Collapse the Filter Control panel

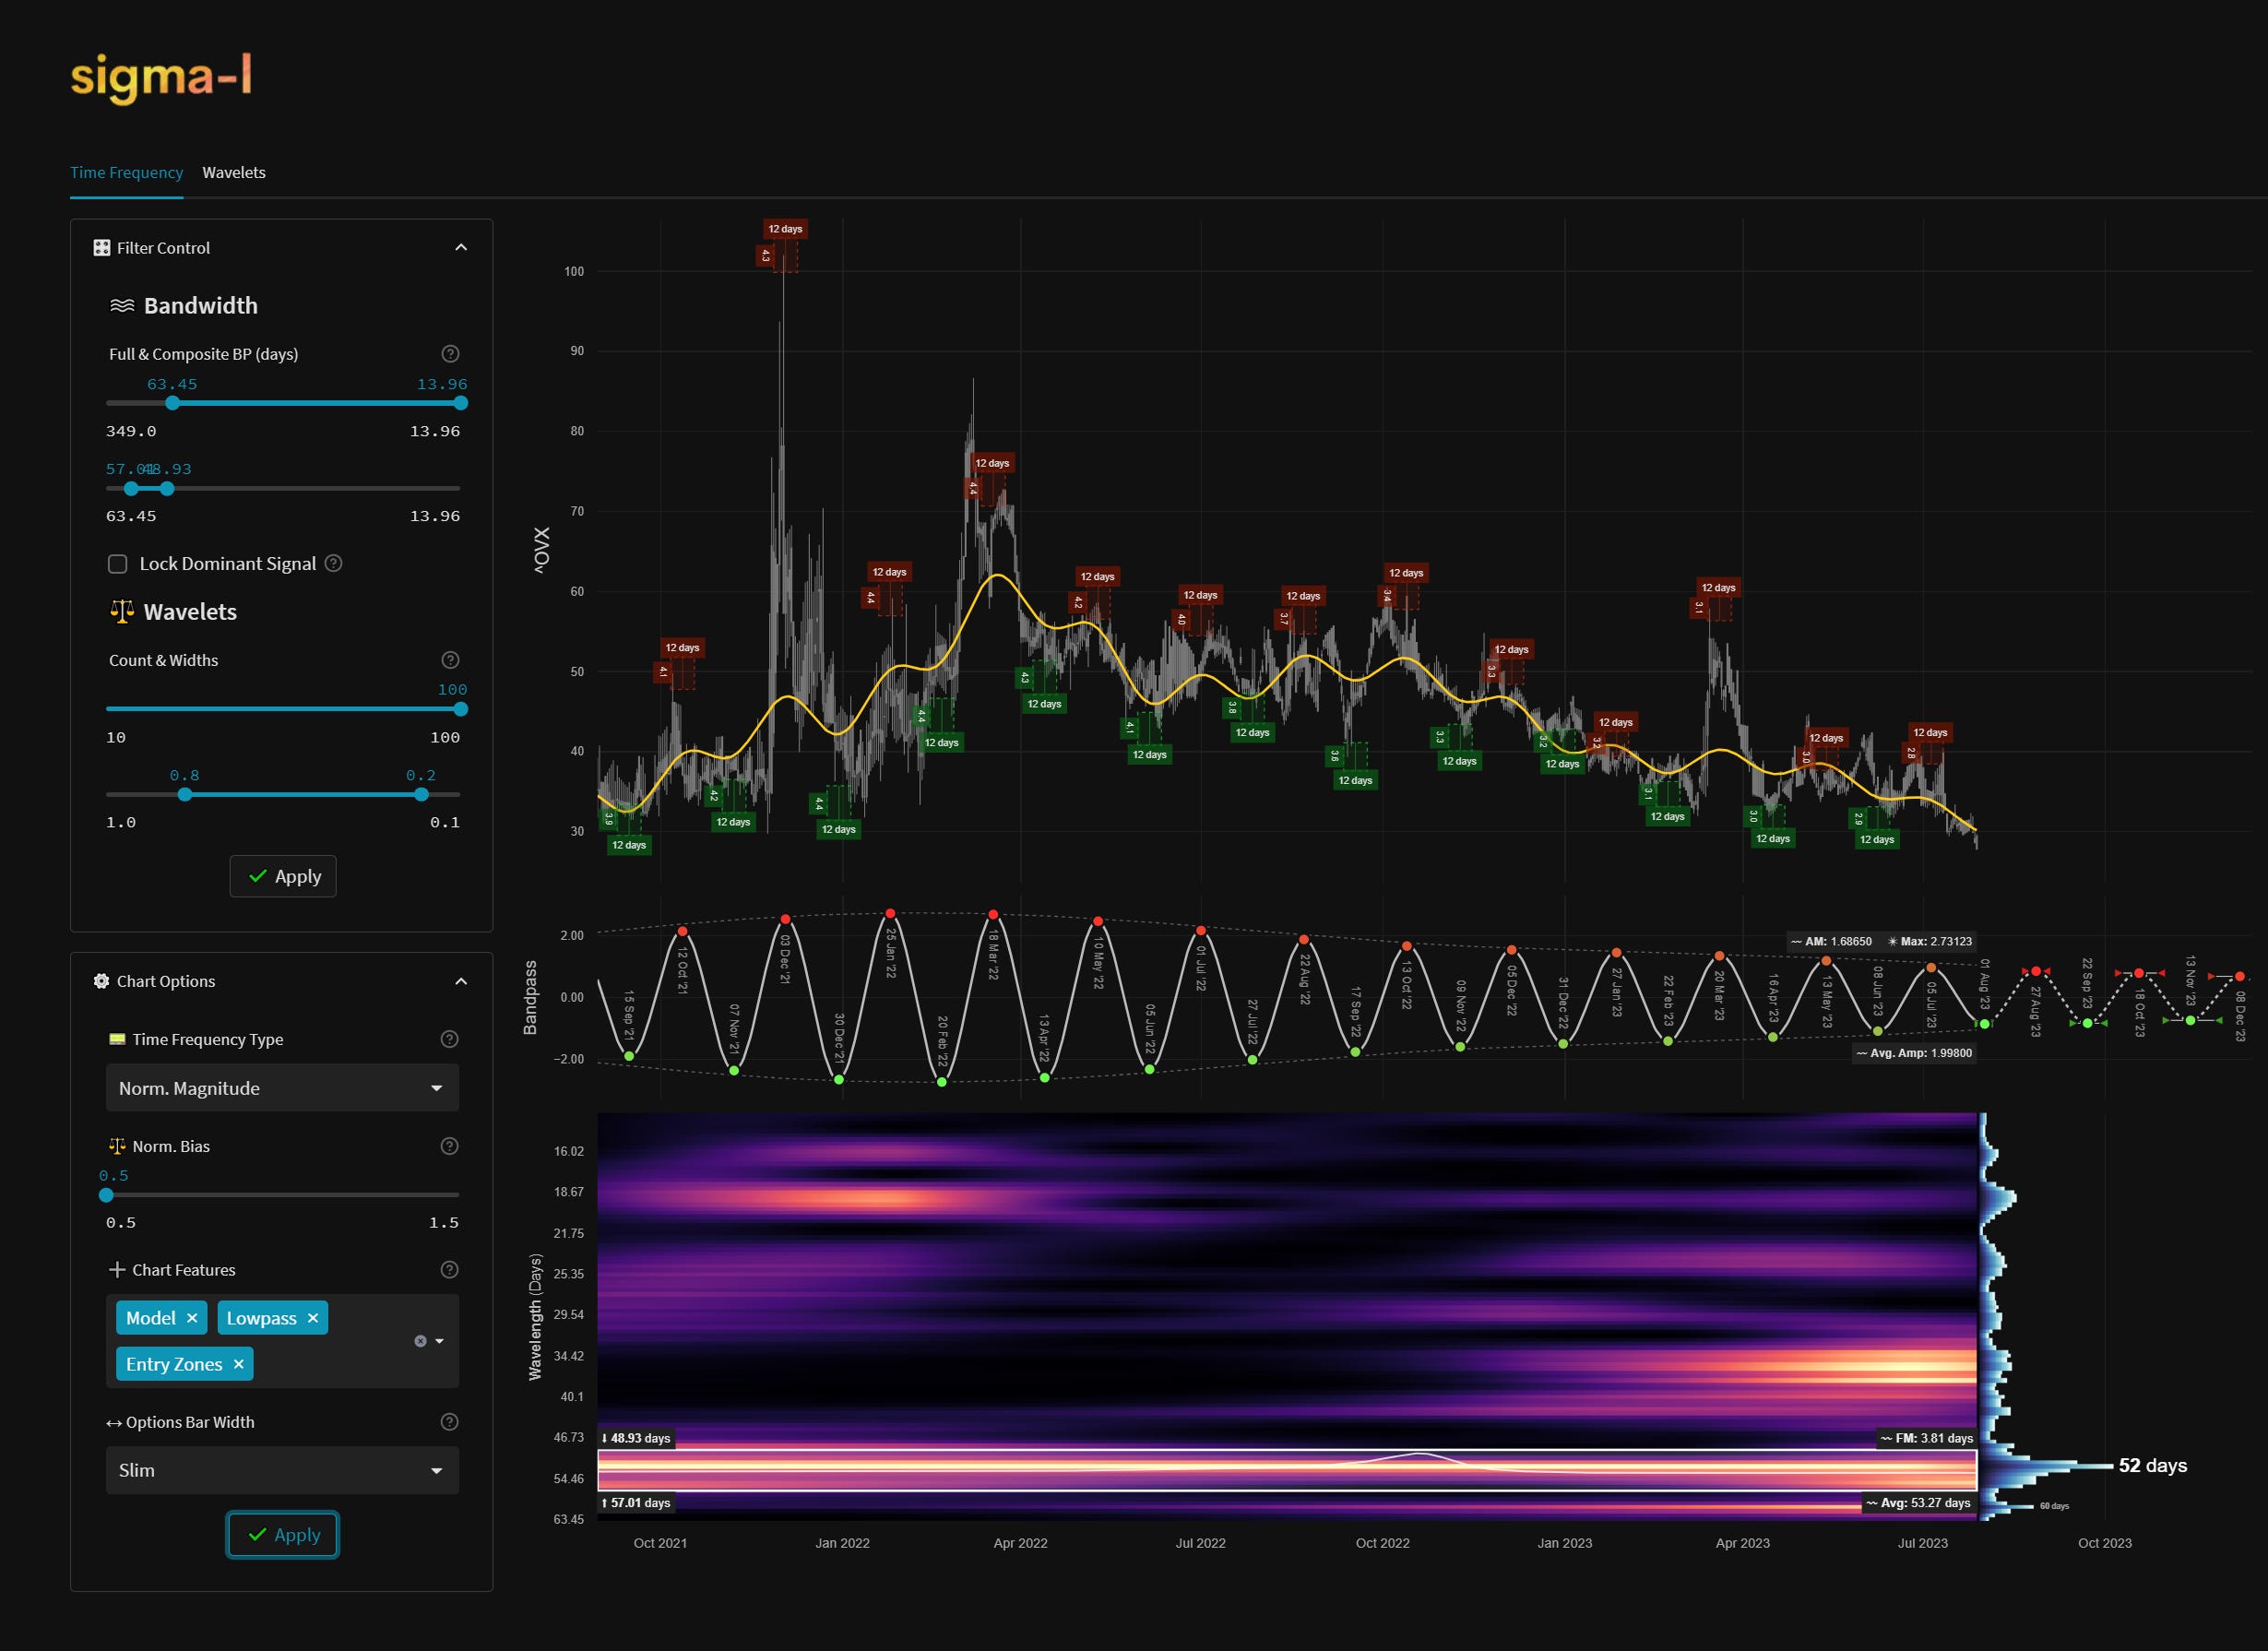tap(461, 248)
